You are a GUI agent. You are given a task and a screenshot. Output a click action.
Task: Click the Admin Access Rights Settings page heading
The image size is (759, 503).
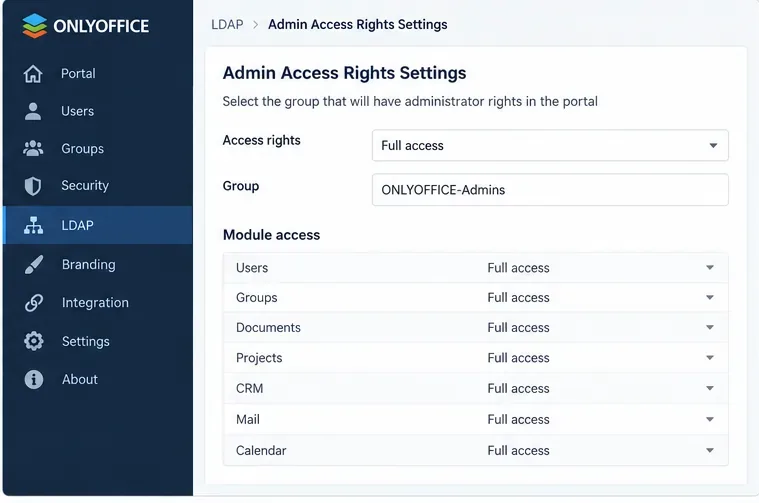[x=344, y=73]
